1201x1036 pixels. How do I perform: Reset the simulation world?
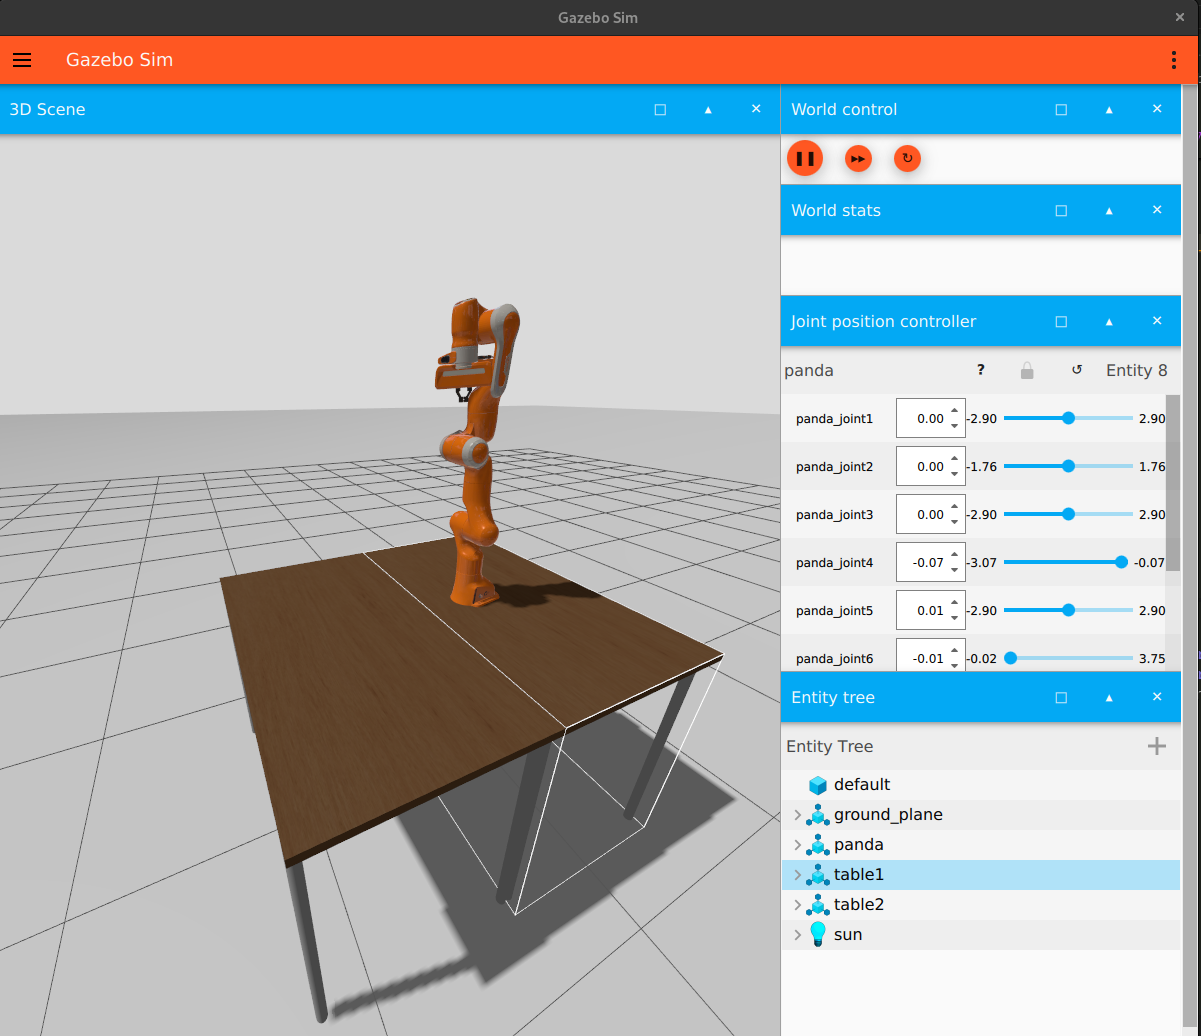[x=907, y=158]
